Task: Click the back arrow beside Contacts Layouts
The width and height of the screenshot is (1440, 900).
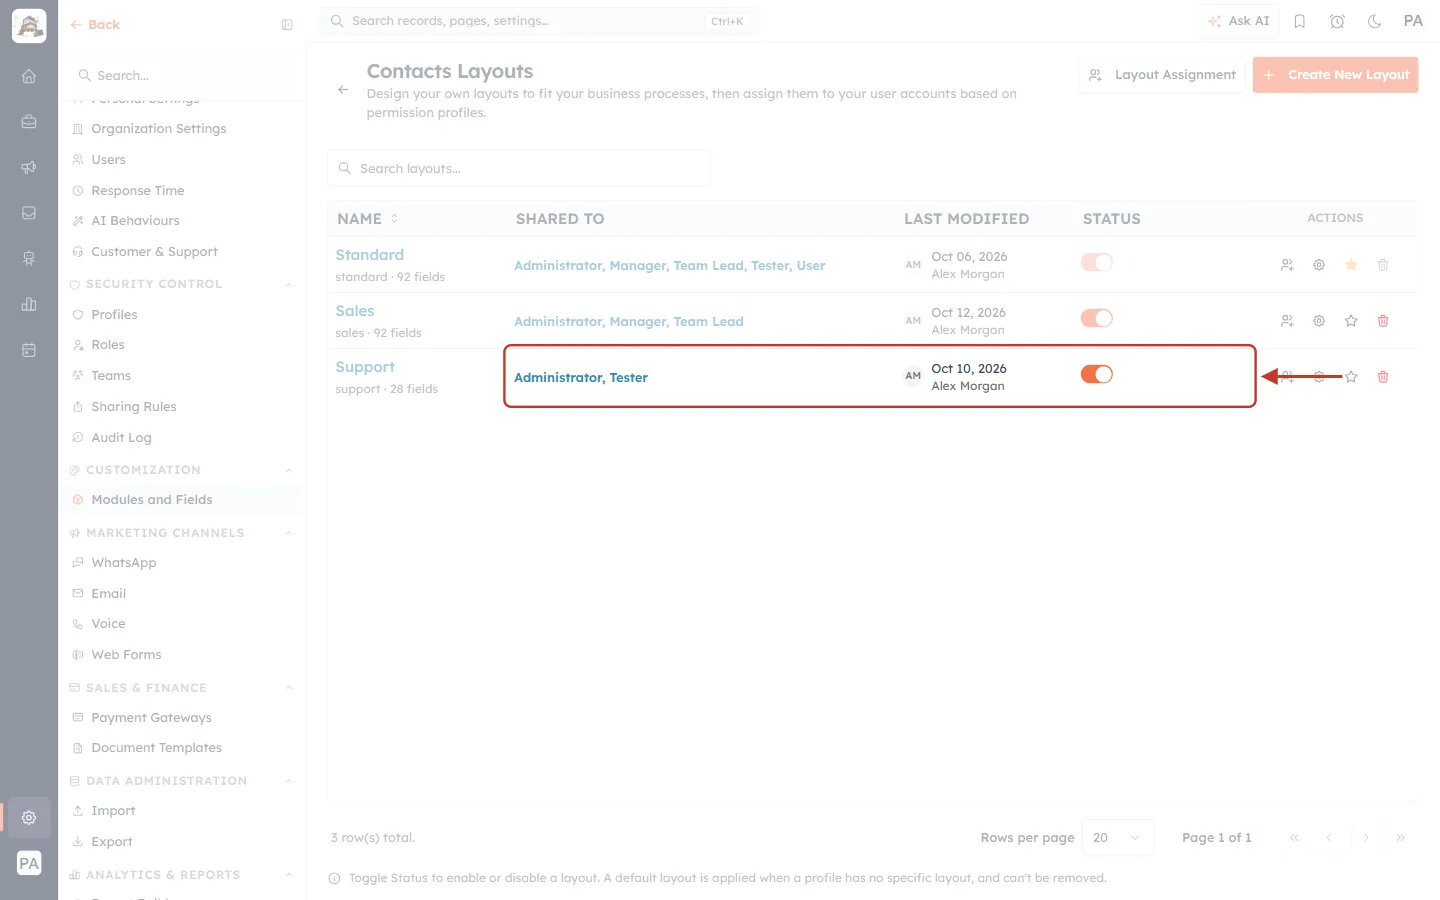Action: pos(343,90)
